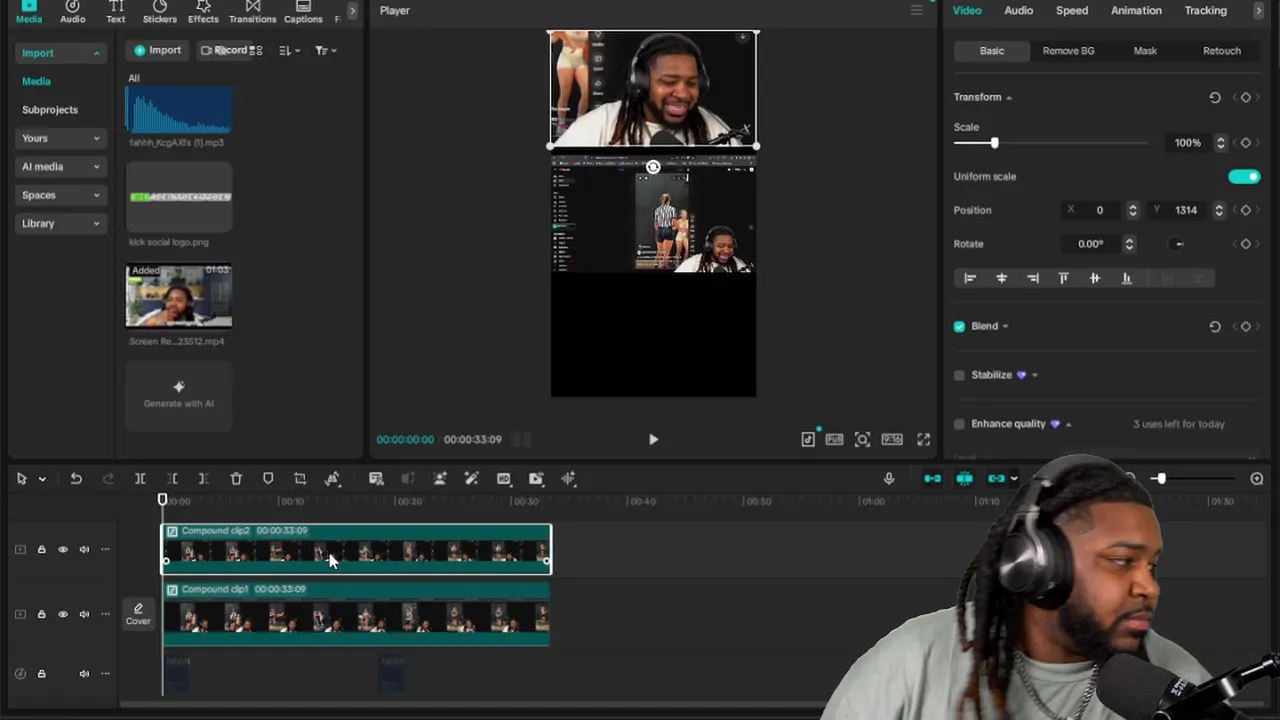Expand the Yours sidebar section

coord(60,138)
